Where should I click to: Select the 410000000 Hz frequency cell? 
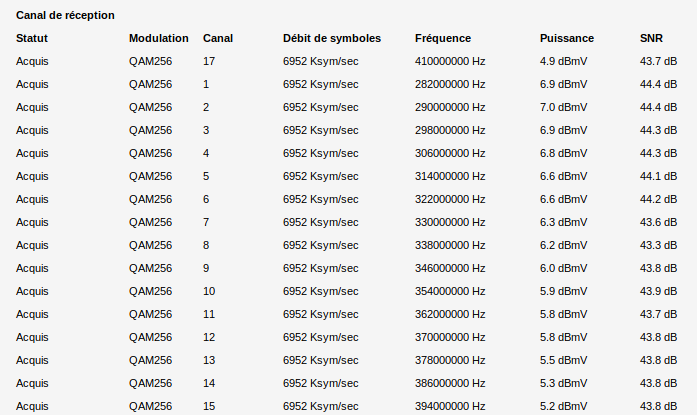pyautogui.click(x=449, y=61)
